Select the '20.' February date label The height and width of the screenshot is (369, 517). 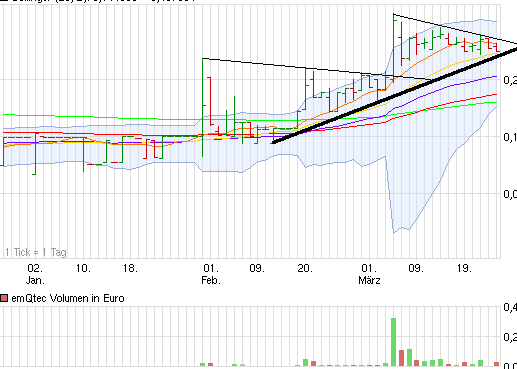click(x=305, y=268)
